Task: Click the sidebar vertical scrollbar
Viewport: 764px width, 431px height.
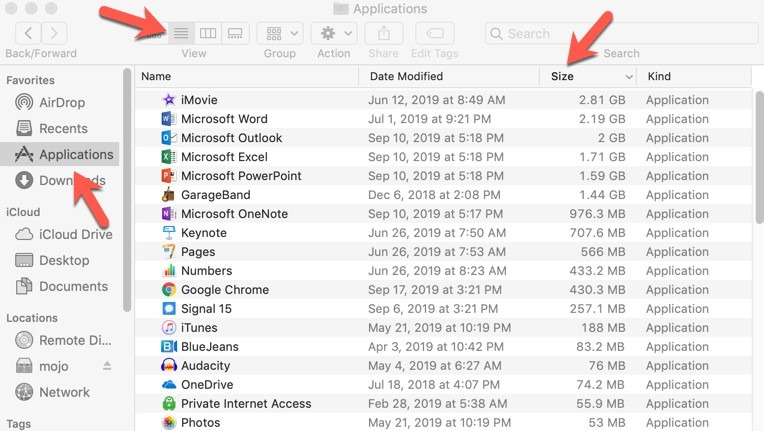Action: point(127,190)
